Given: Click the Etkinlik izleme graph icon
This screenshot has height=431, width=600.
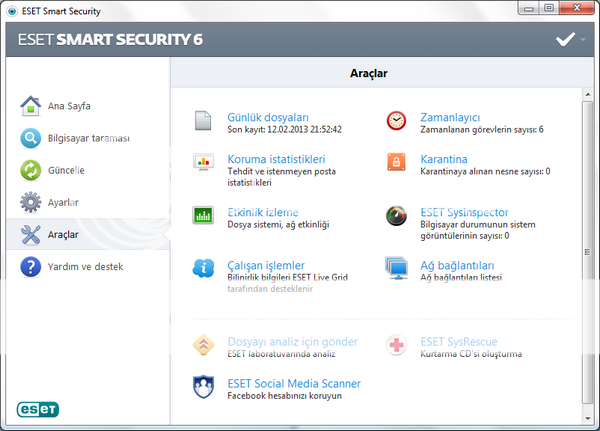Looking at the screenshot, I should [x=204, y=216].
